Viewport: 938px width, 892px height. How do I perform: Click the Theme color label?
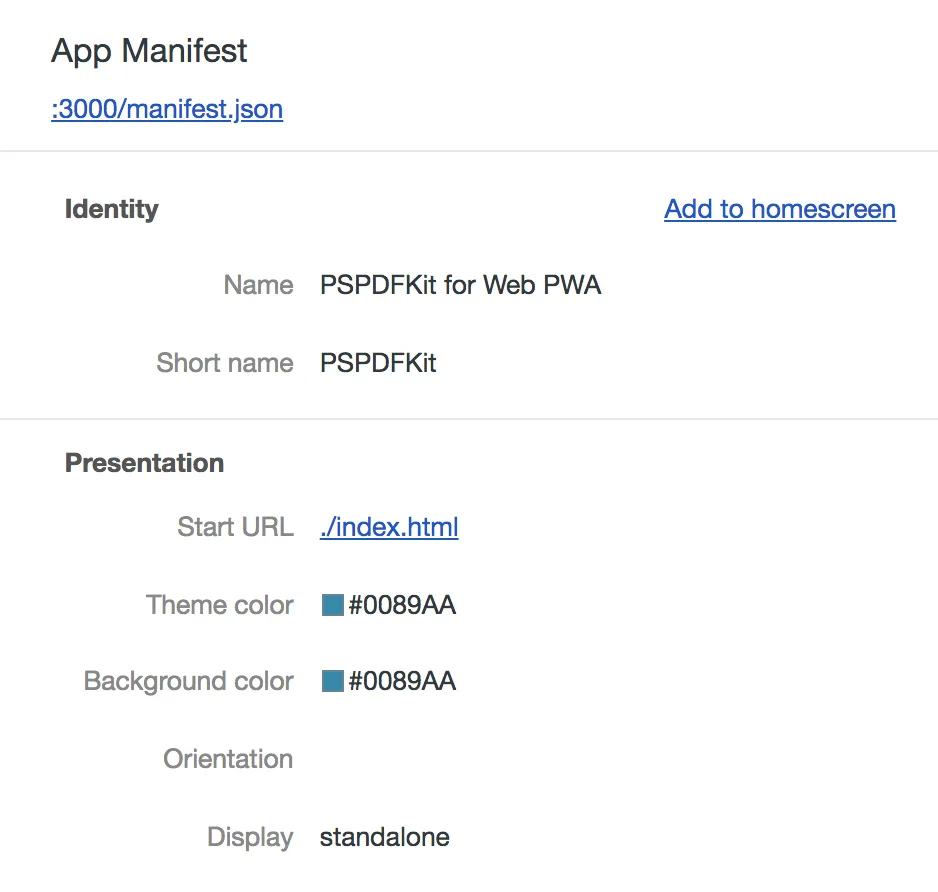220,605
